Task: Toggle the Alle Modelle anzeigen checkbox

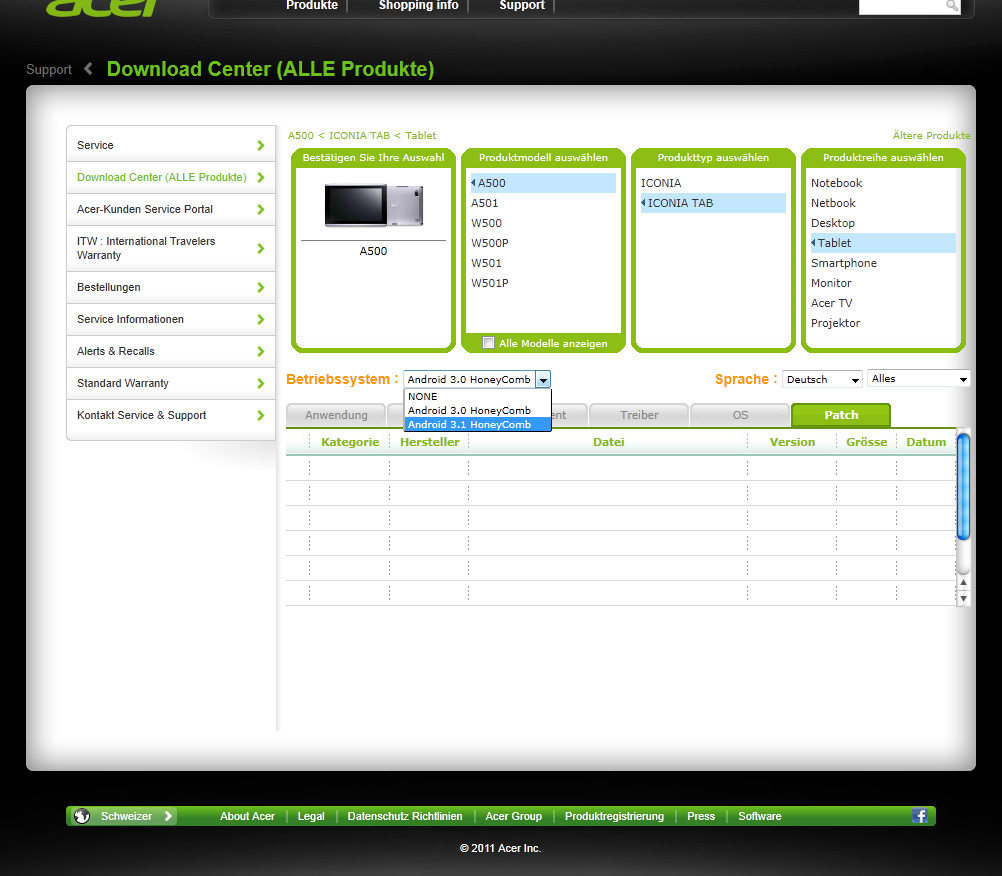Action: (488, 342)
